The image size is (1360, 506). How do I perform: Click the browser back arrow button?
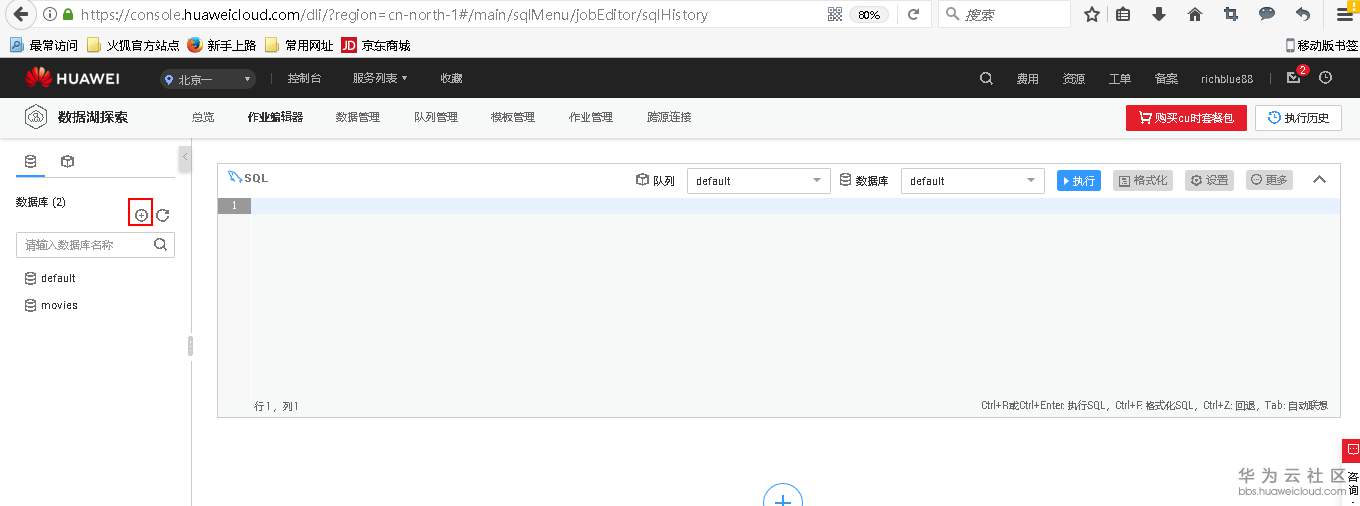pyautogui.click(x=19, y=14)
